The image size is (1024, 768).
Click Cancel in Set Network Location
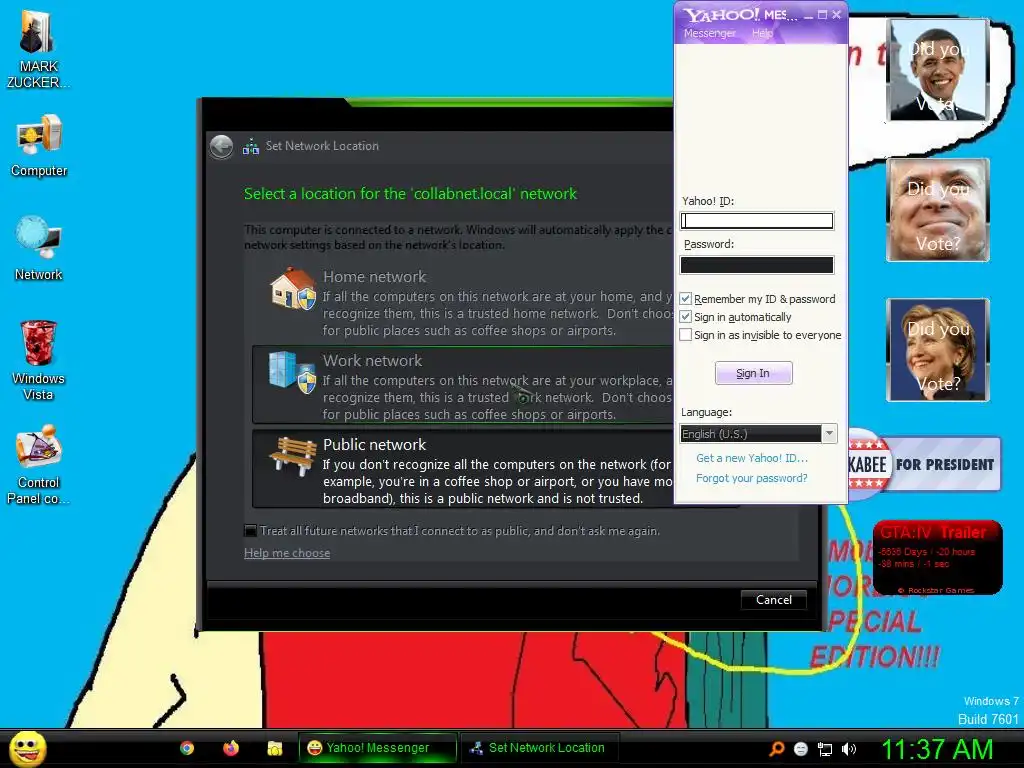point(774,600)
